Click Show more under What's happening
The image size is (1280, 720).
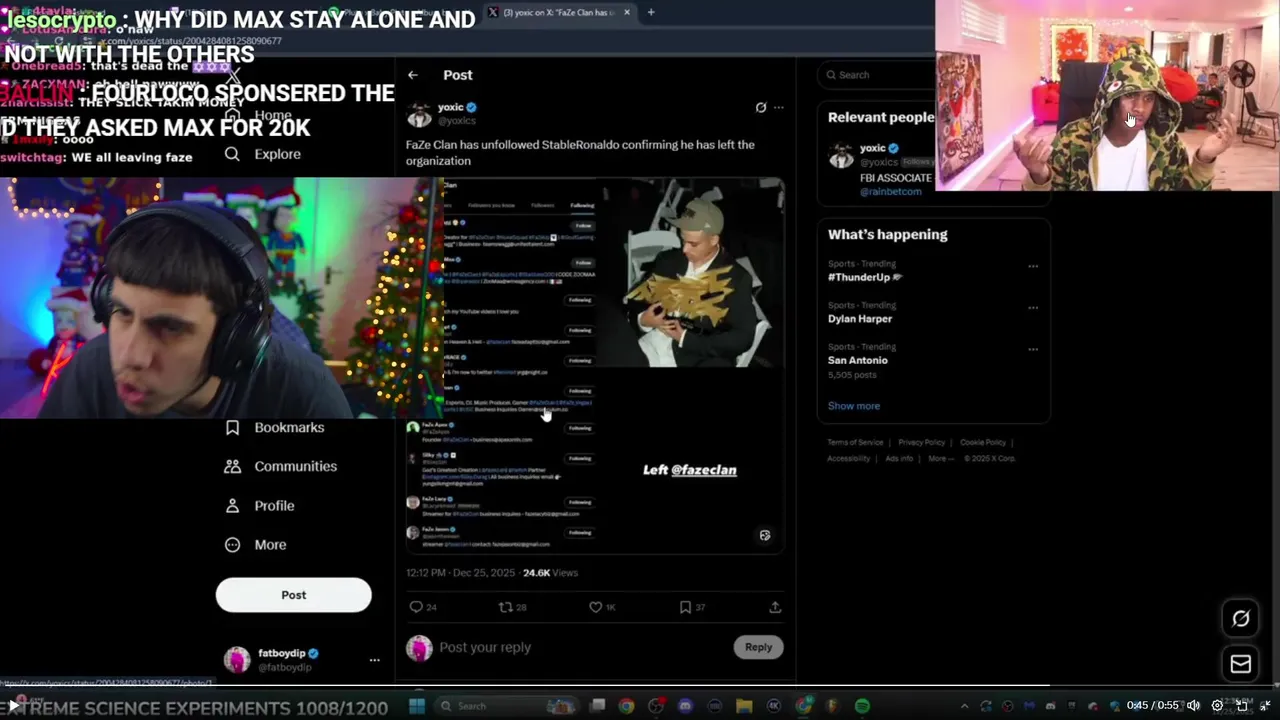point(854,406)
